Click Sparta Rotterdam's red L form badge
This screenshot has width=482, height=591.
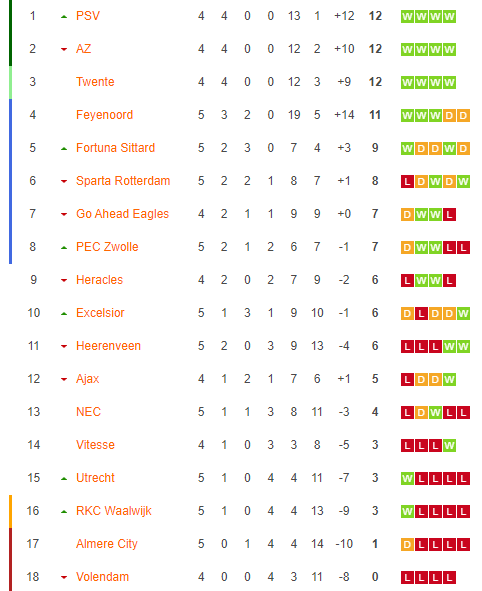click(x=407, y=182)
